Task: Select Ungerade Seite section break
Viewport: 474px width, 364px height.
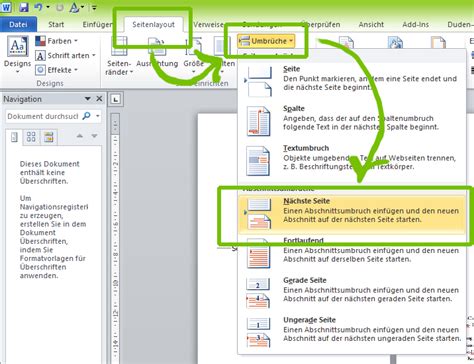Action: [x=352, y=333]
